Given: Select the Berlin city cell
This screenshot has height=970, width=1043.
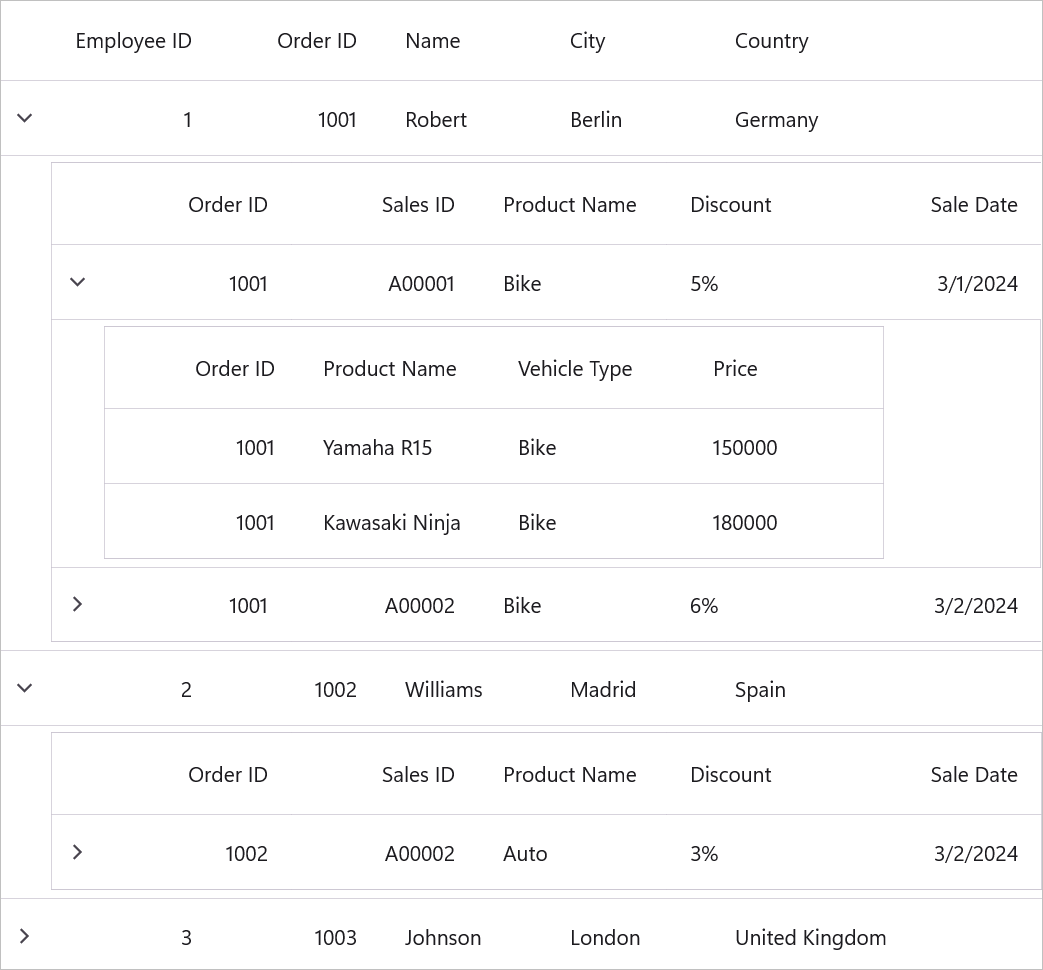Looking at the screenshot, I should pos(596,120).
